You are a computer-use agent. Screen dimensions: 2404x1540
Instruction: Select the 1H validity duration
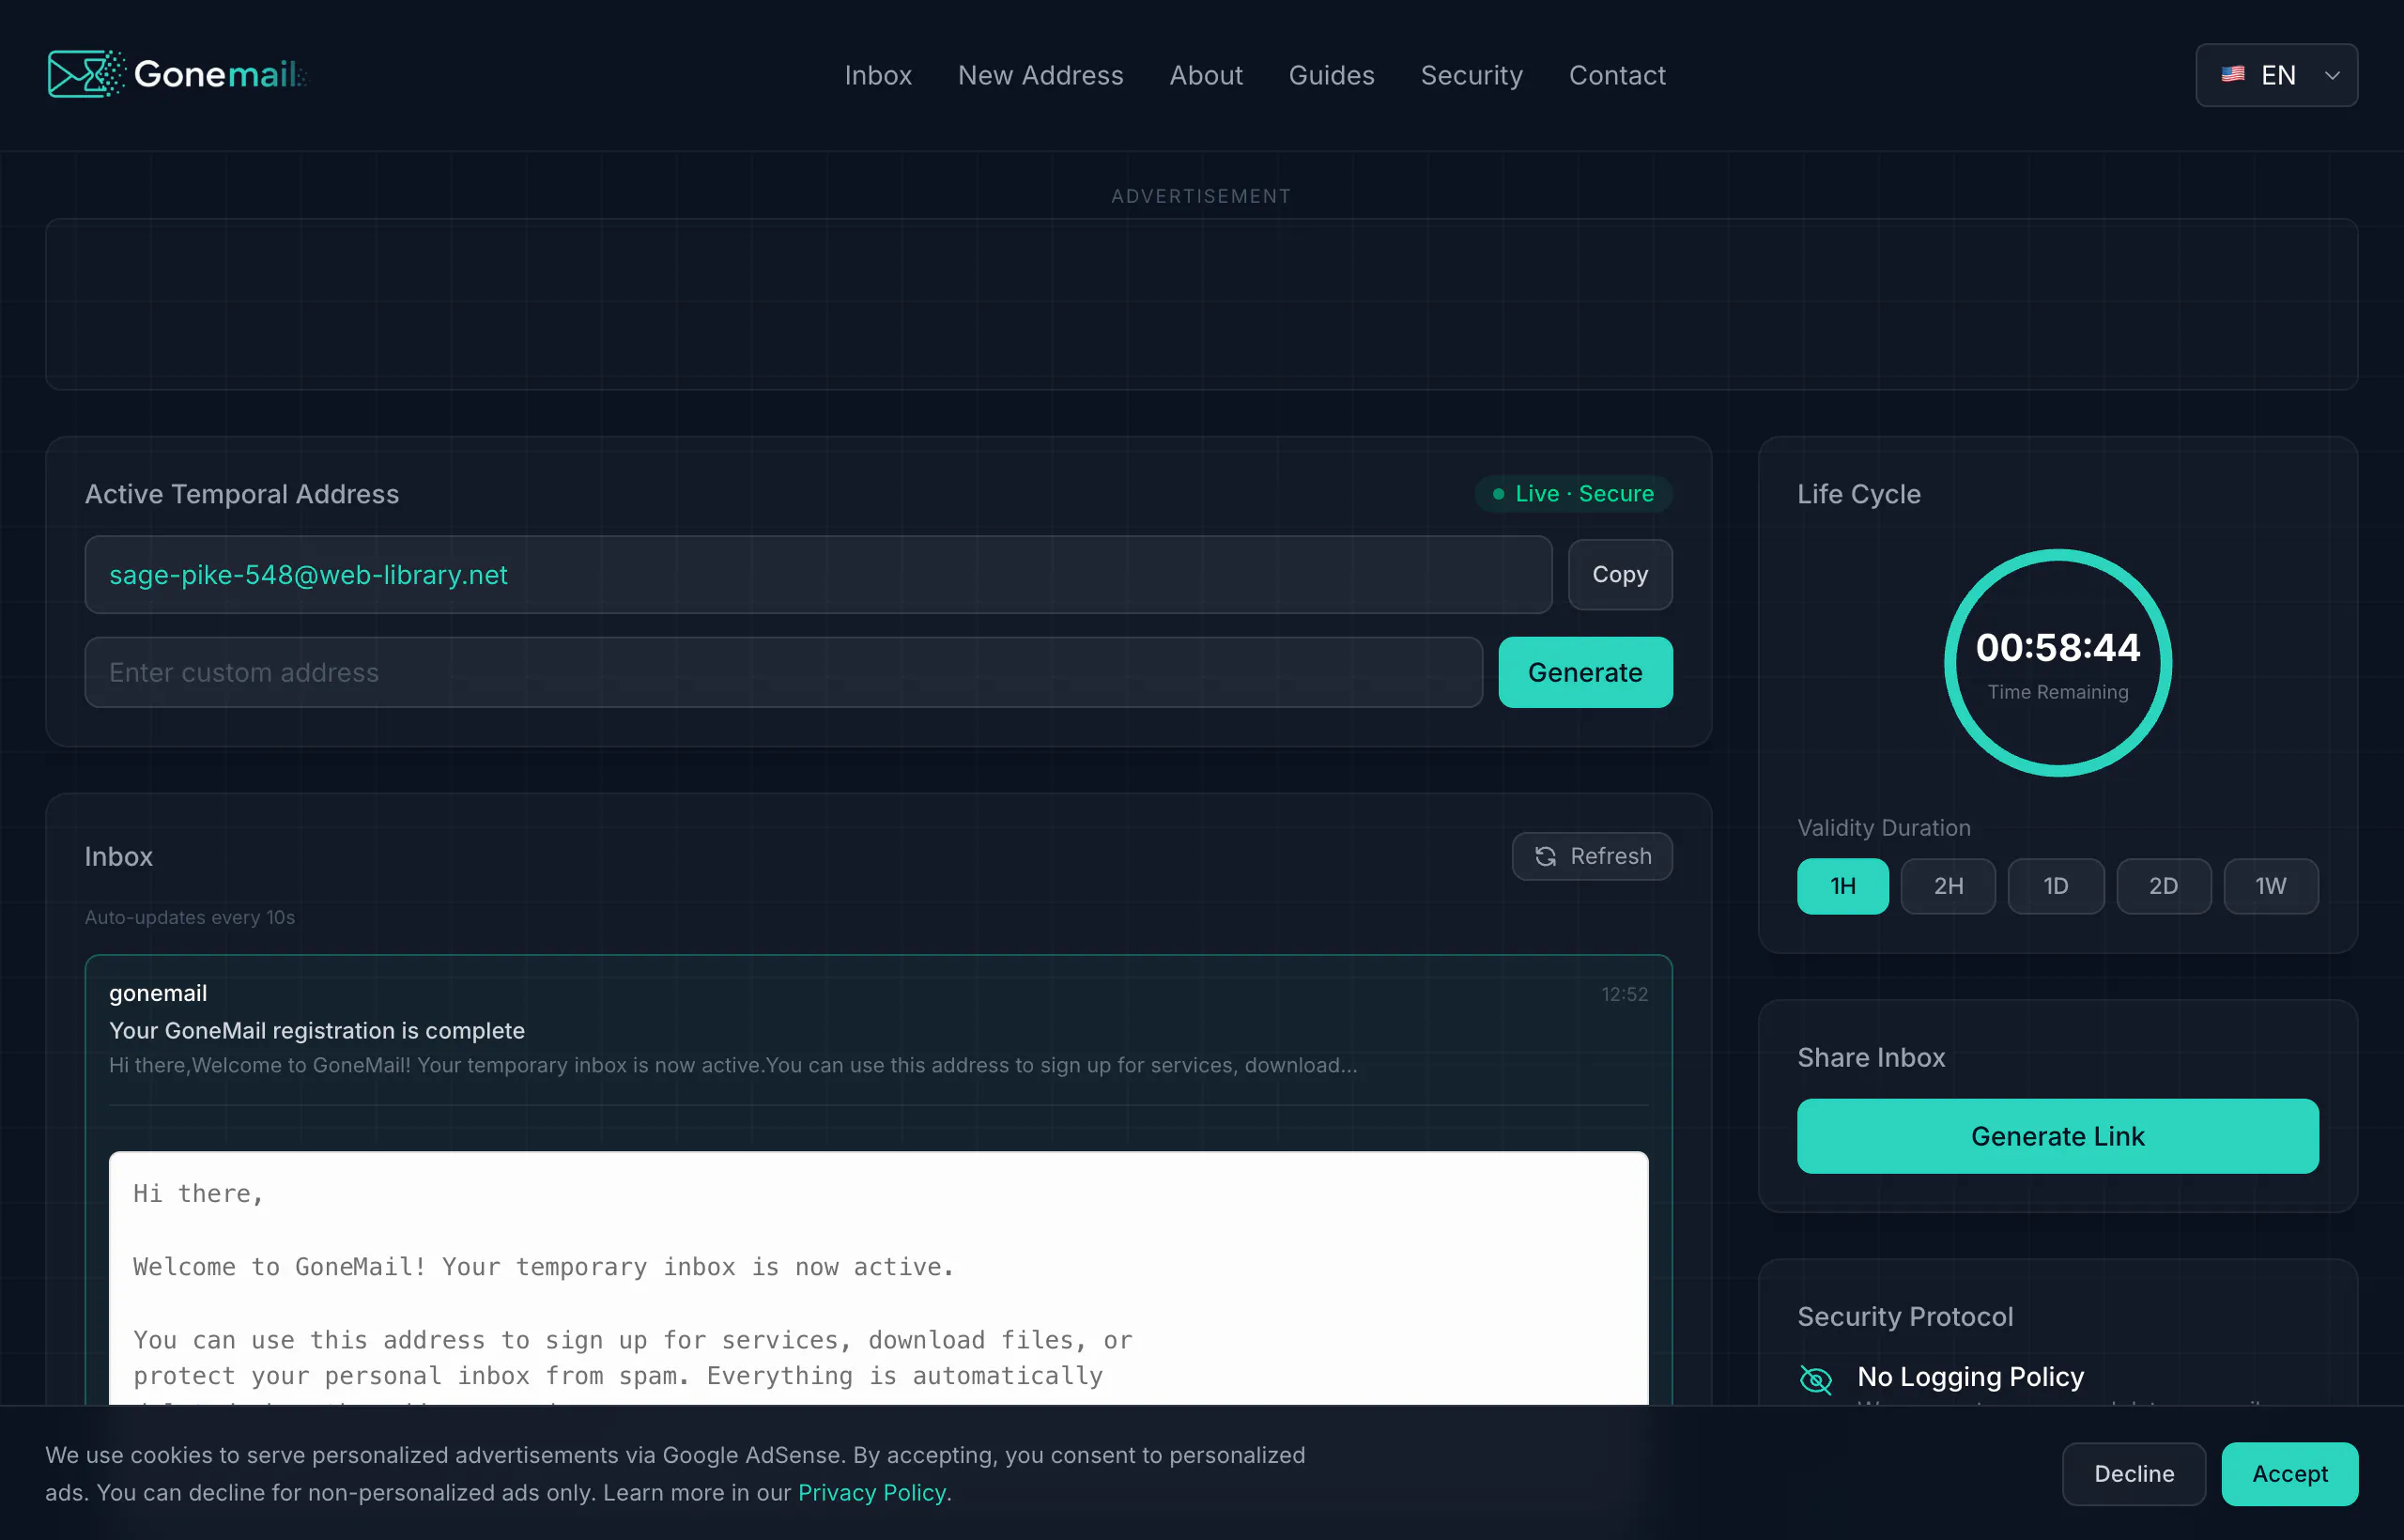click(x=1843, y=886)
